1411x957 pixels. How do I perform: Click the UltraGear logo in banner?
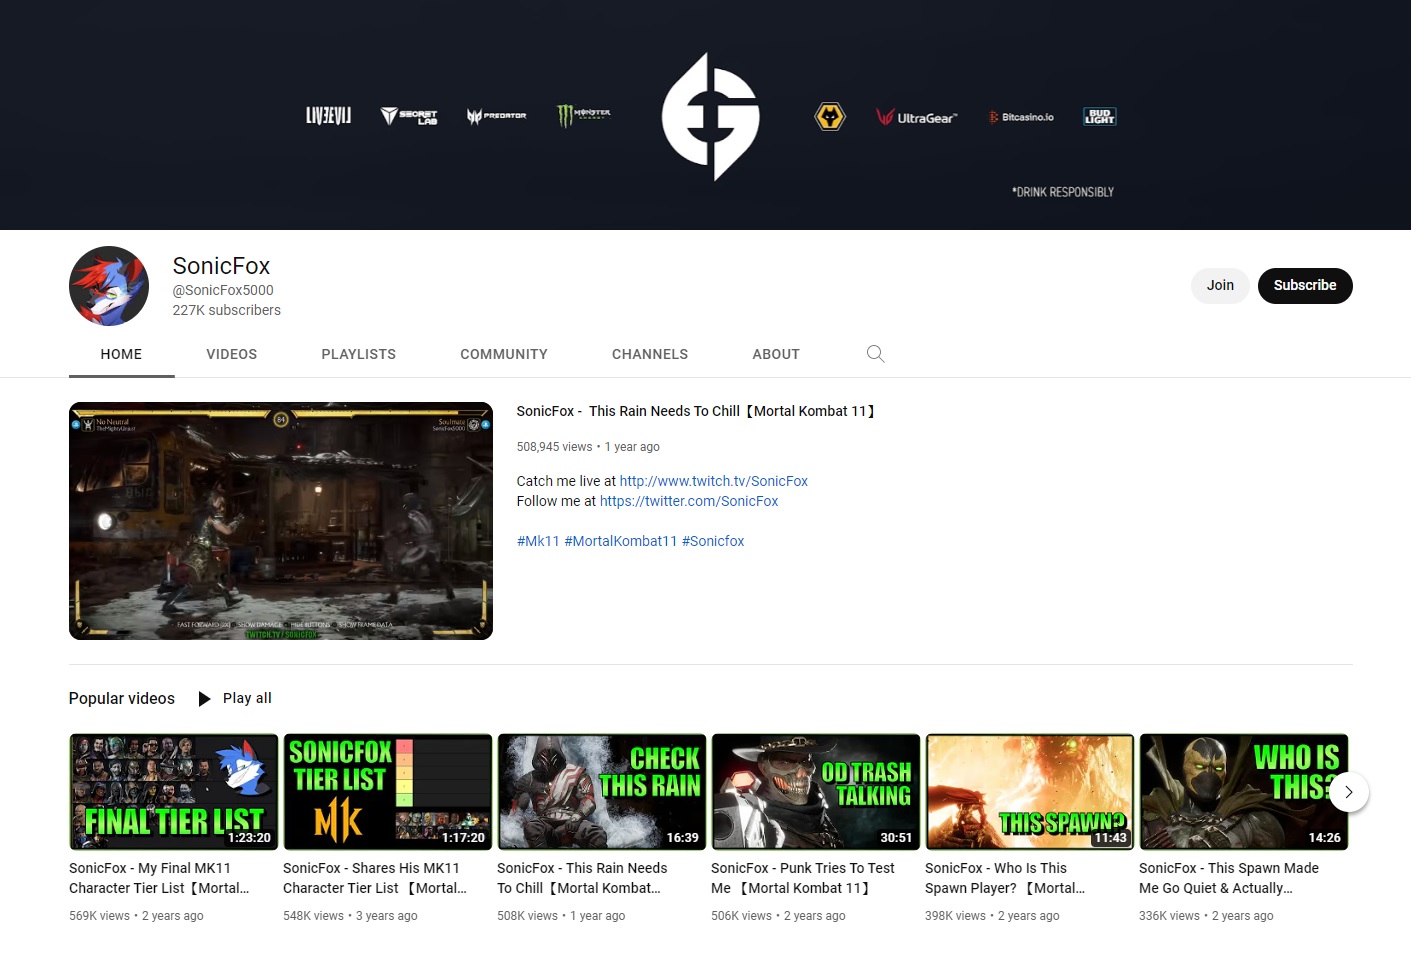click(916, 117)
